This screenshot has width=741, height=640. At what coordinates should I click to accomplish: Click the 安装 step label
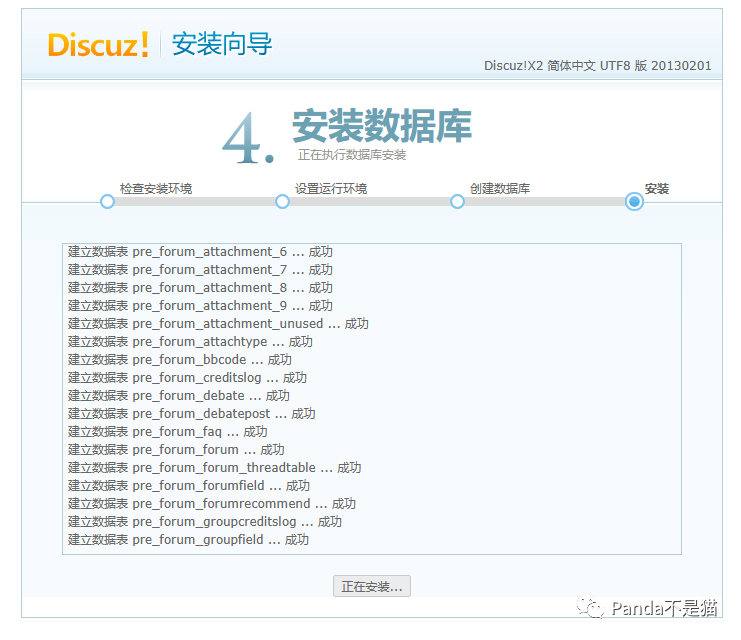657,189
